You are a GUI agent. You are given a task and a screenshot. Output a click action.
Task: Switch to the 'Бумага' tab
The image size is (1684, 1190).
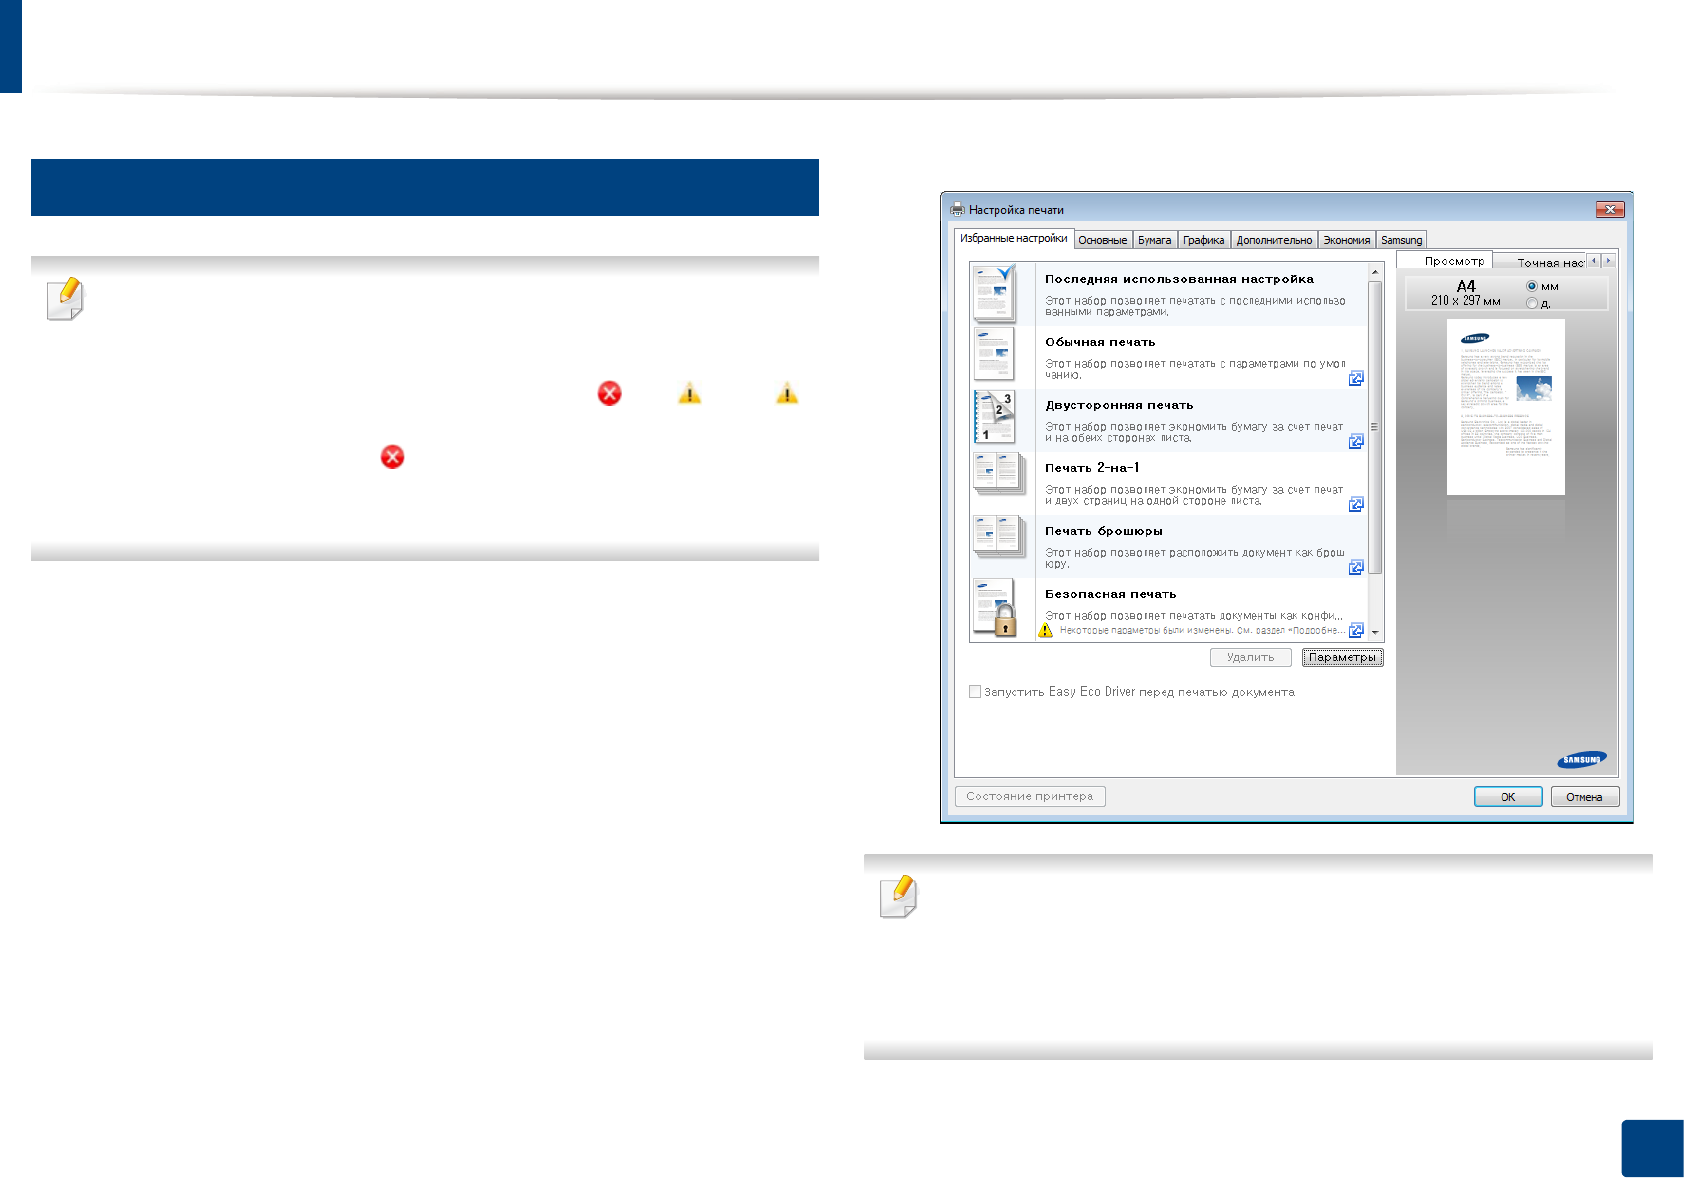pyautogui.click(x=1154, y=240)
